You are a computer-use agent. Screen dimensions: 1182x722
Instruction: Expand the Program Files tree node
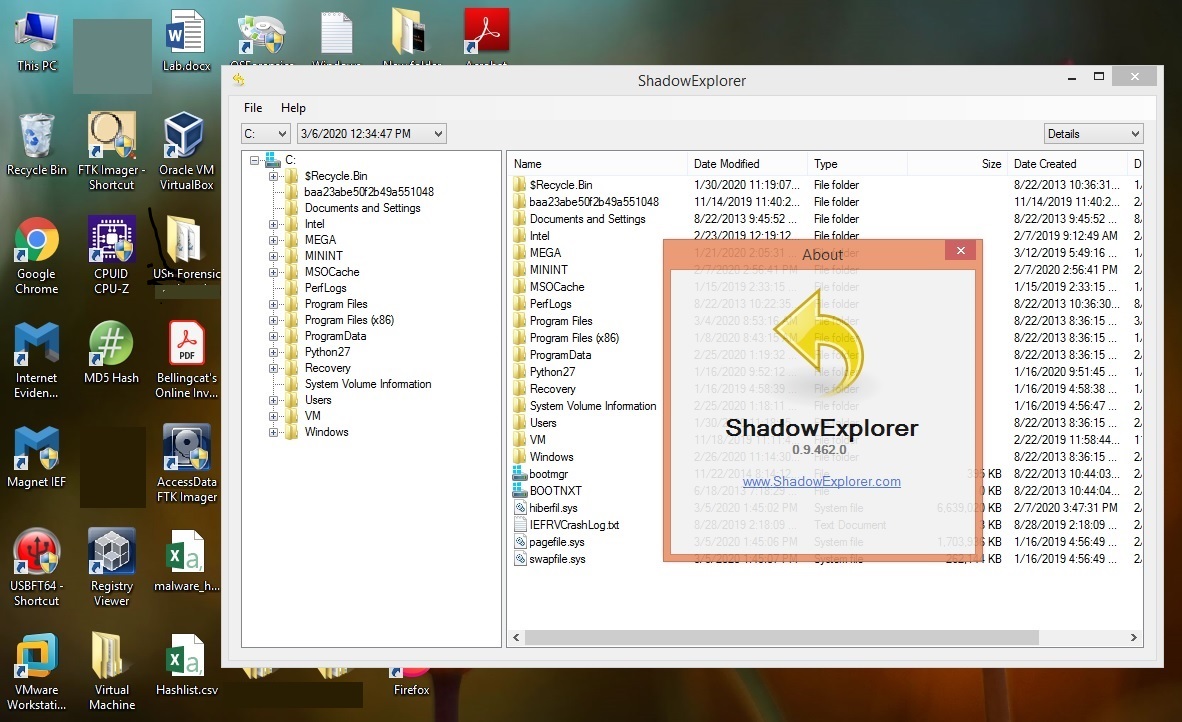(x=276, y=304)
